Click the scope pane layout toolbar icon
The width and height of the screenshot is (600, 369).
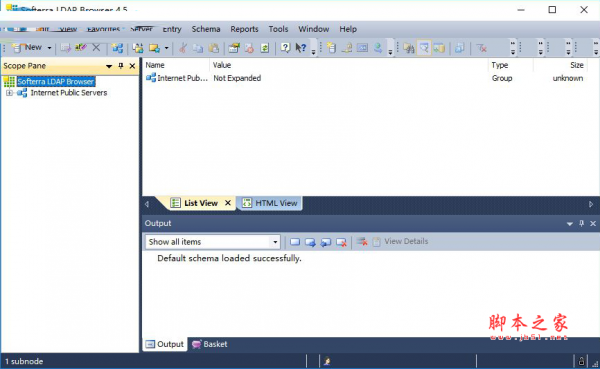tap(439, 48)
